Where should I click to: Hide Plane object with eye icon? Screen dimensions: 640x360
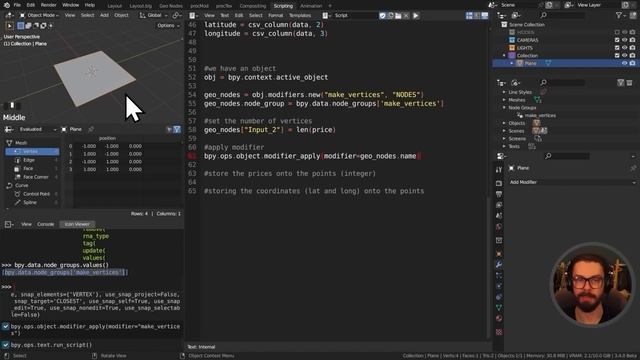click(624, 63)
